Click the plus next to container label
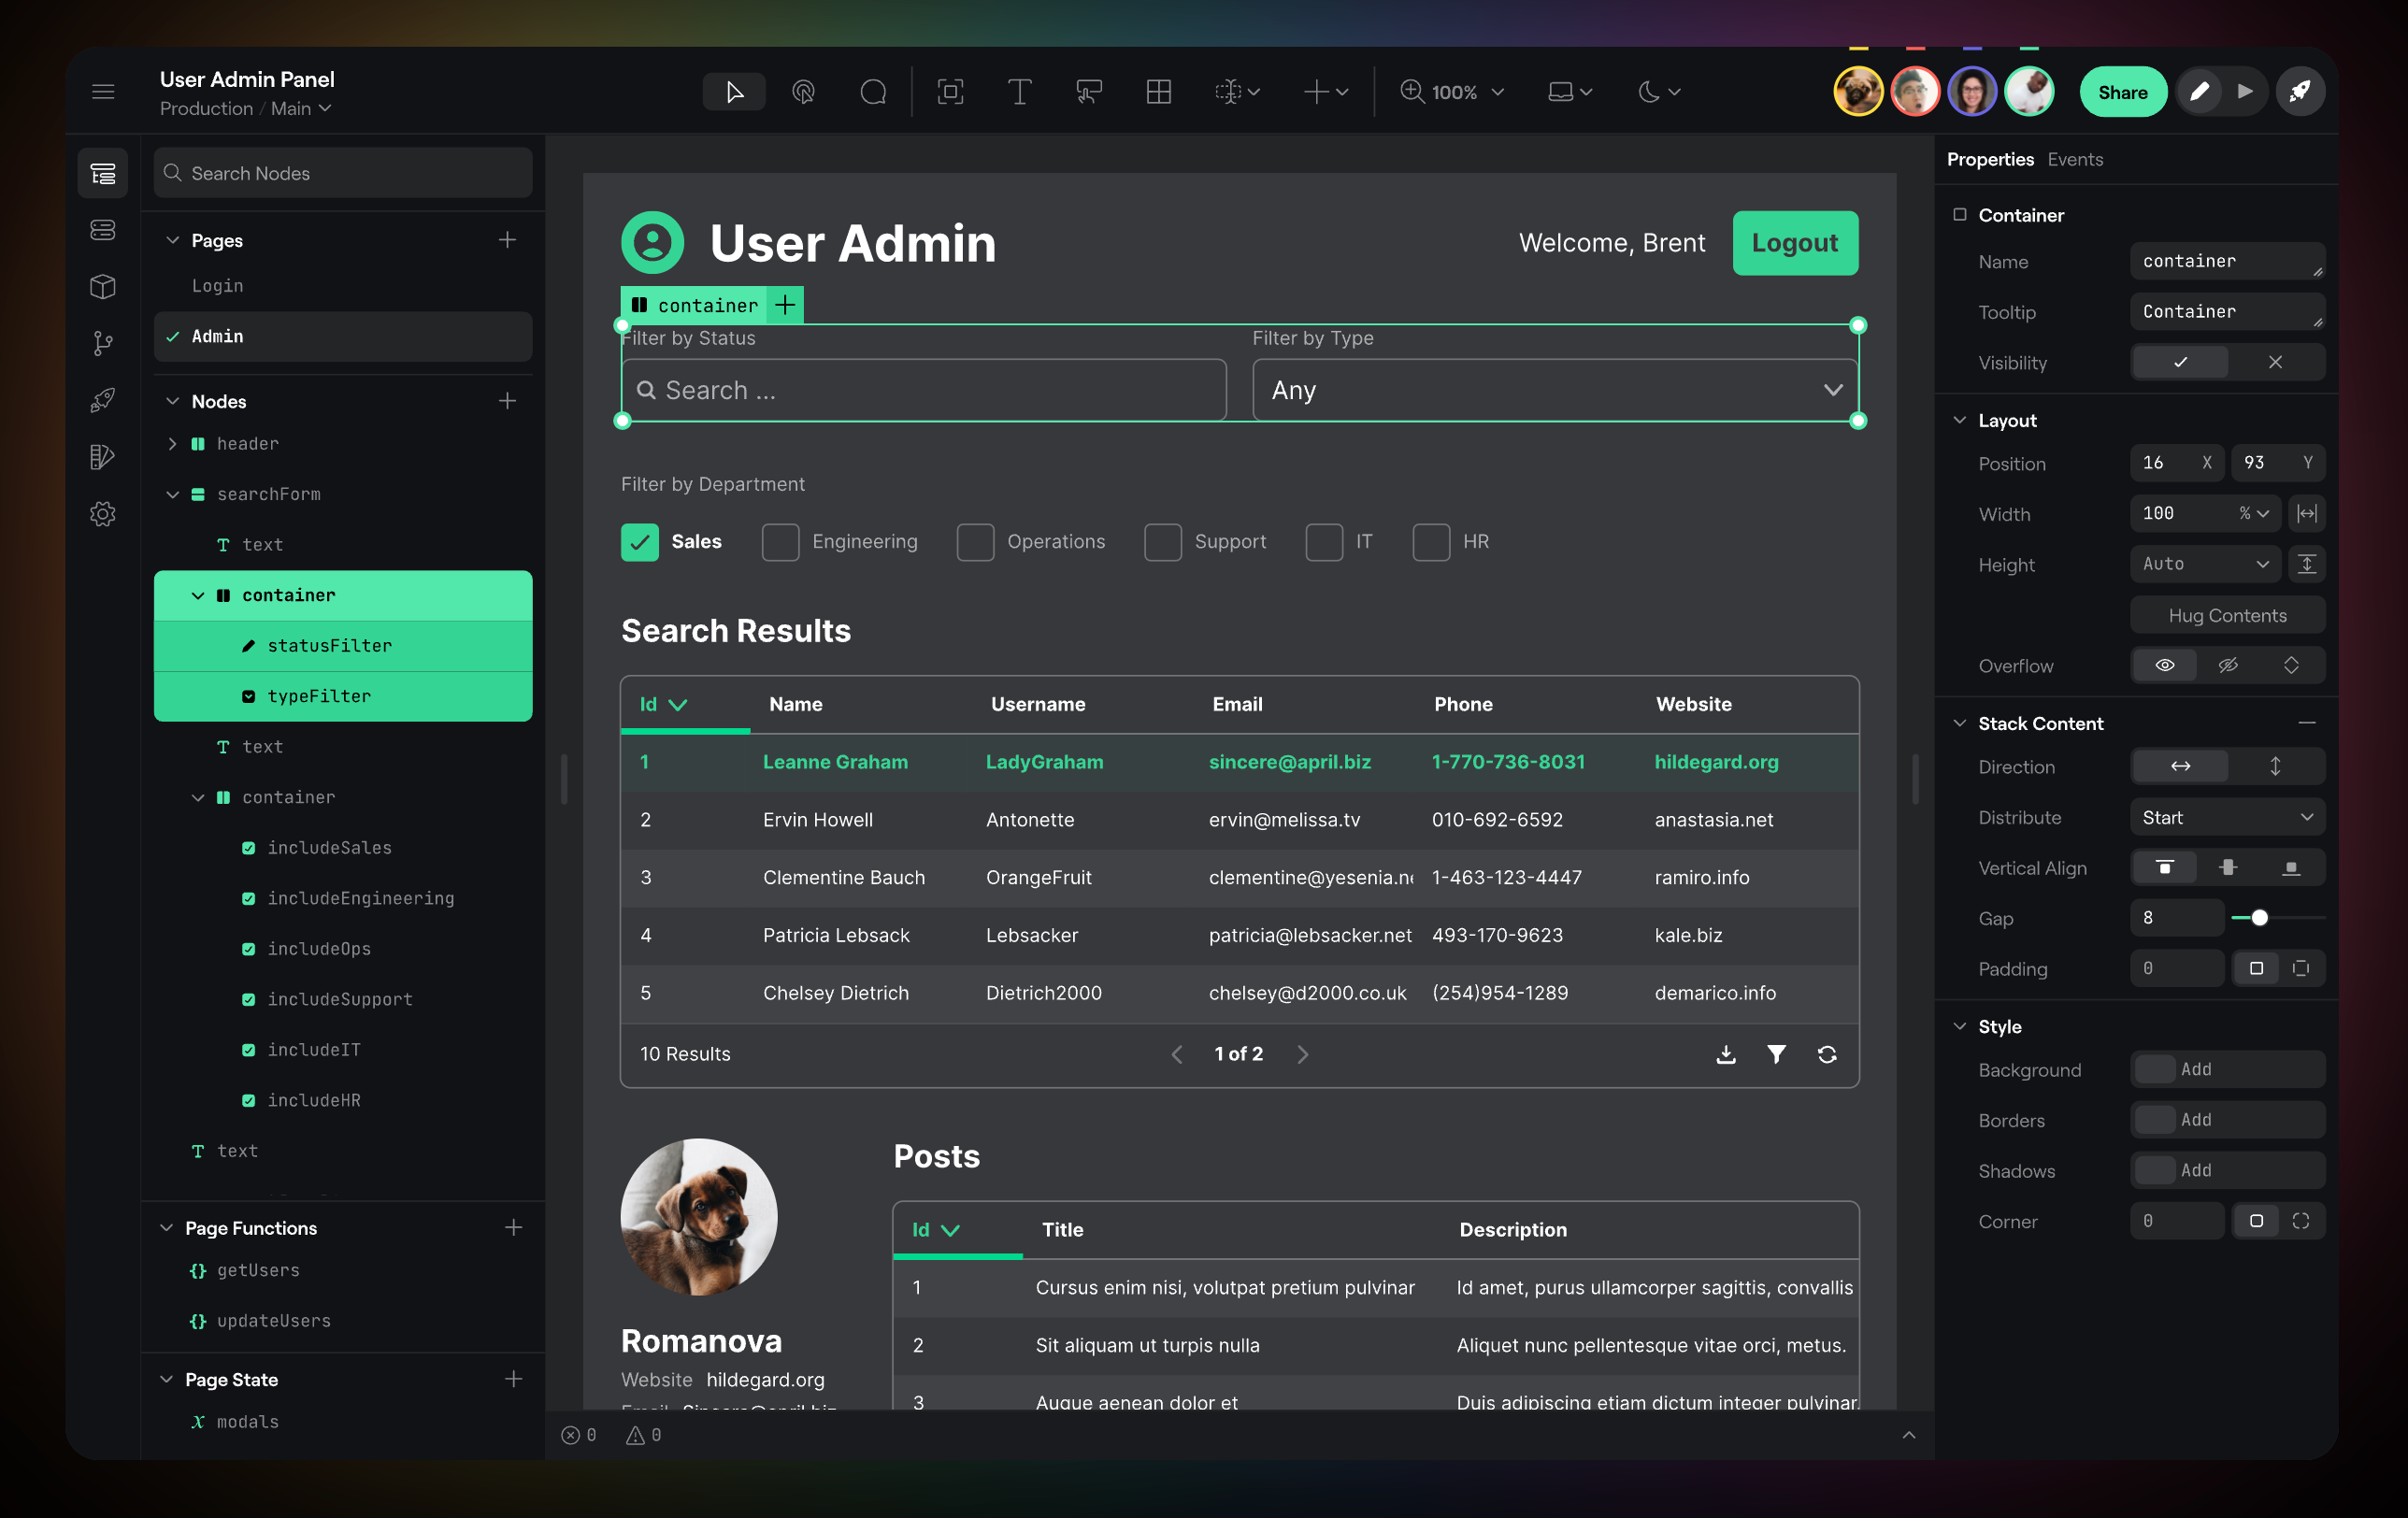2408x1518 pixels. coord(786,305)
